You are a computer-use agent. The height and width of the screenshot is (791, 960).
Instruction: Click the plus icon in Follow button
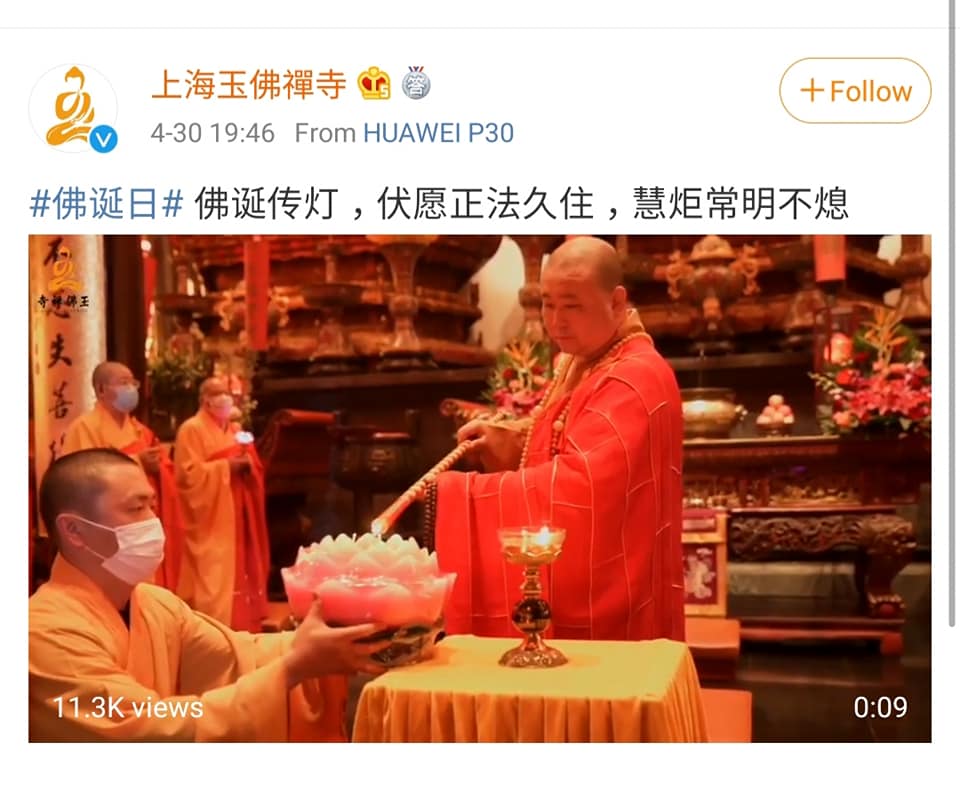(x=812, y=91)
